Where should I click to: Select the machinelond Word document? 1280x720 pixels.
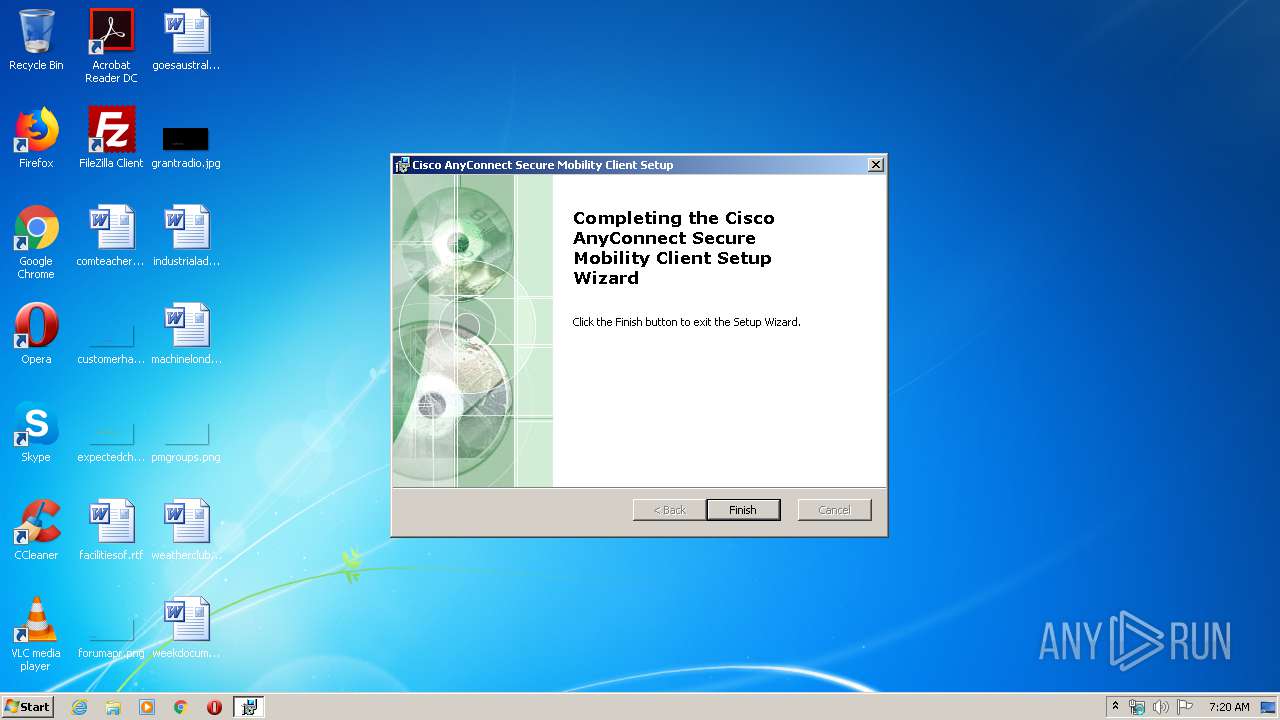(x=186, y=334)
